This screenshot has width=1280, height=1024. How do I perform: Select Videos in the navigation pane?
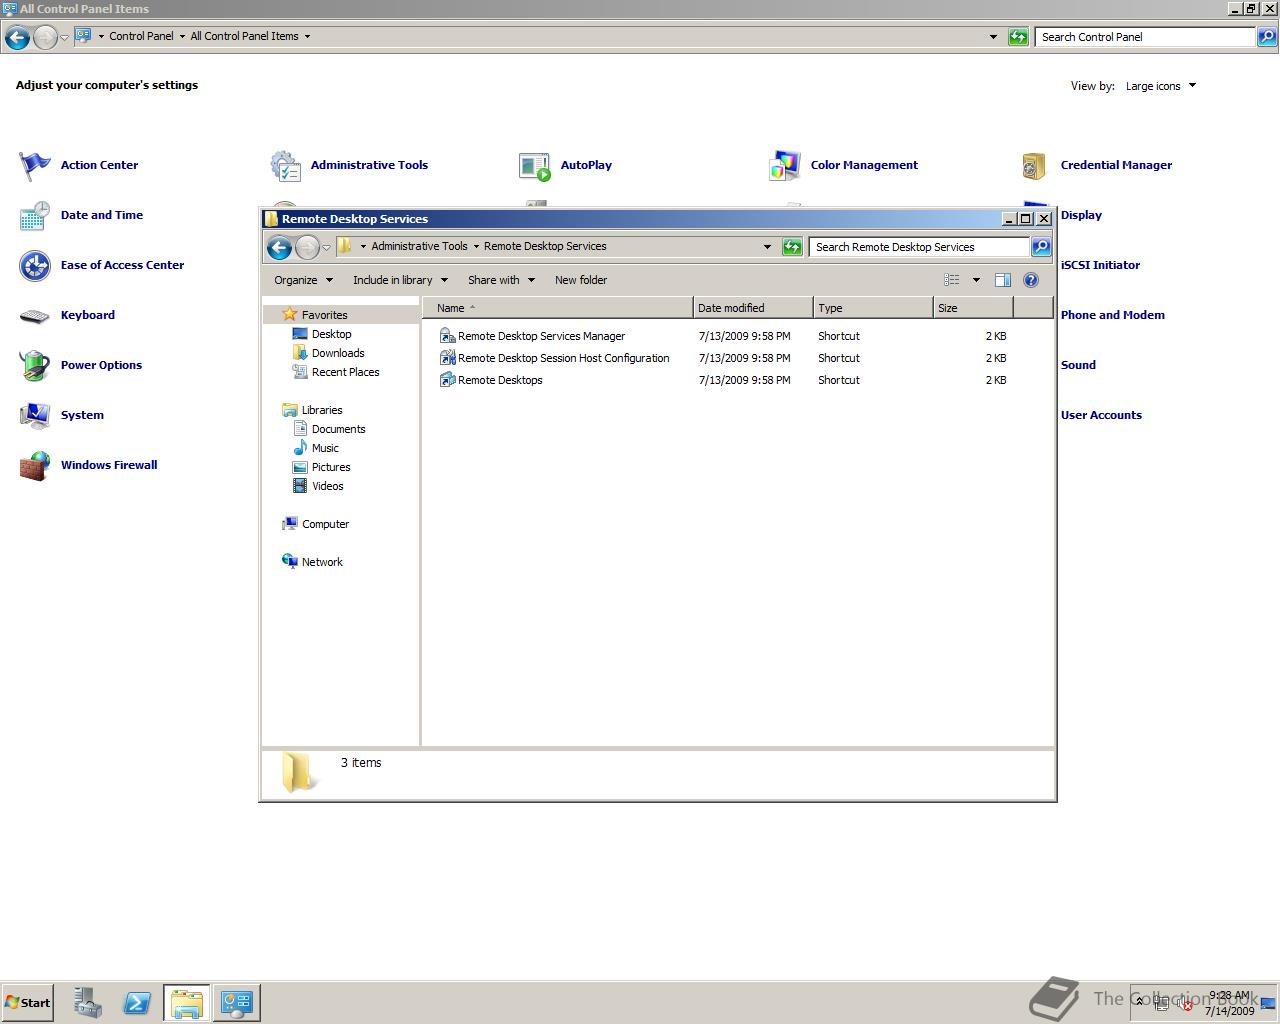327,486
